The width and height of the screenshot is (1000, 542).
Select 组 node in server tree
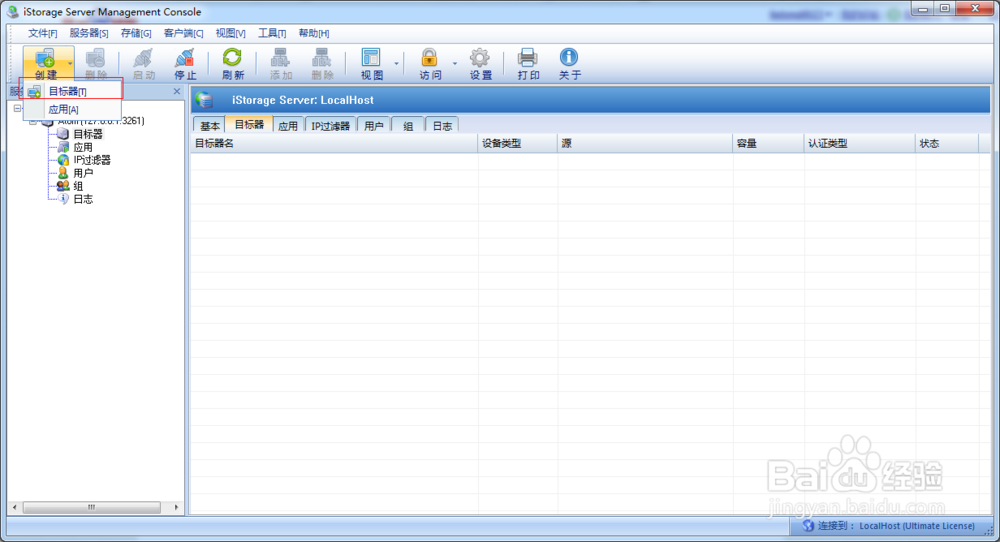pyautogui.click(x=77, y=186)
